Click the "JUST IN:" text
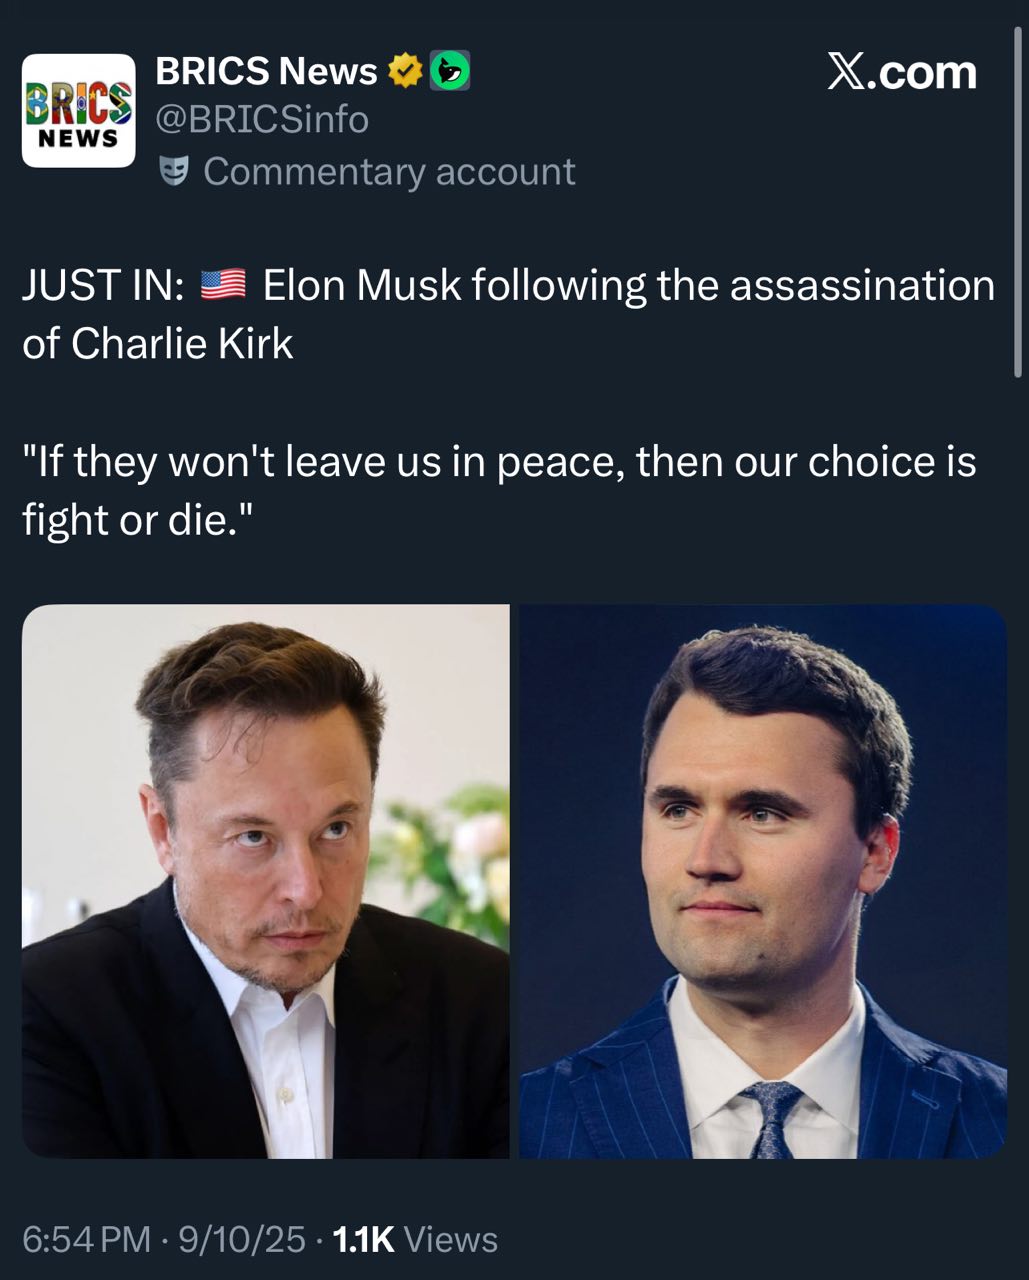The width and height of the screenshot is (1029, 1280). (103, 286)
